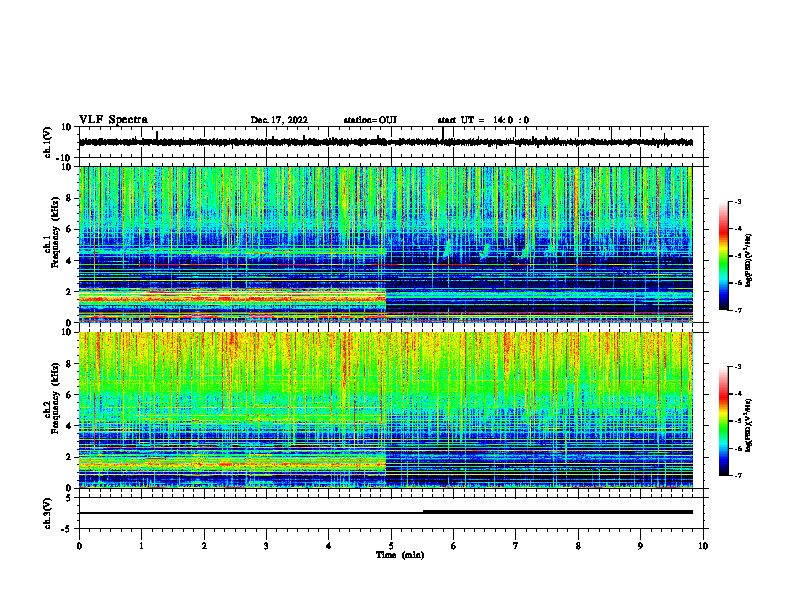Click the 'start UT = 14:0 :0' label

tap(483, 120)
